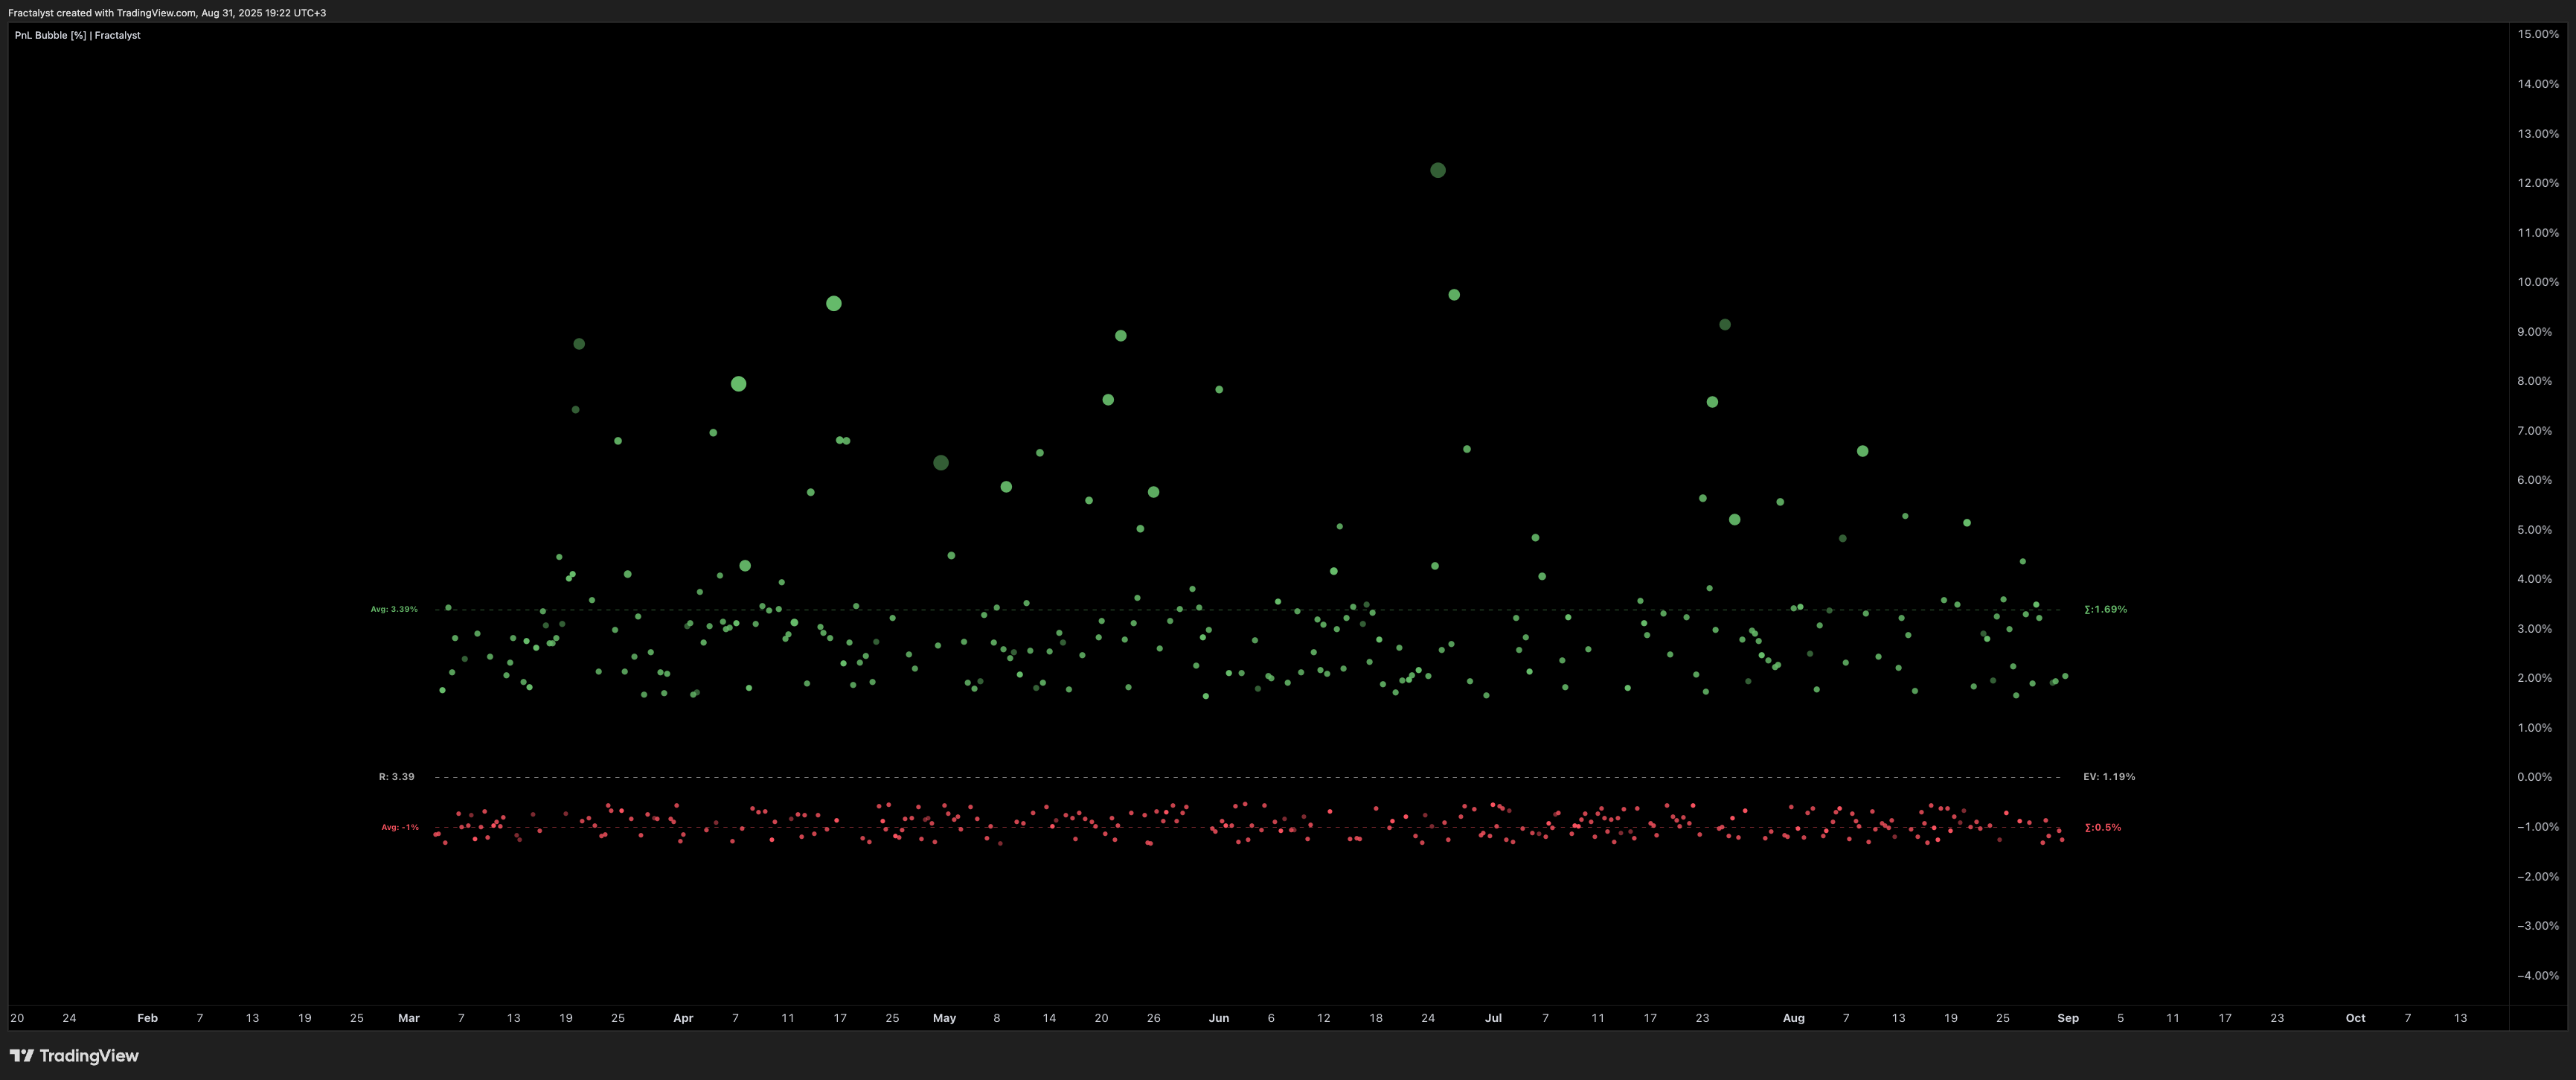Click the large green bubble near 9.50% in mid April
The width and height of the screenshot is (2576, 1080).
pos(834,303)
